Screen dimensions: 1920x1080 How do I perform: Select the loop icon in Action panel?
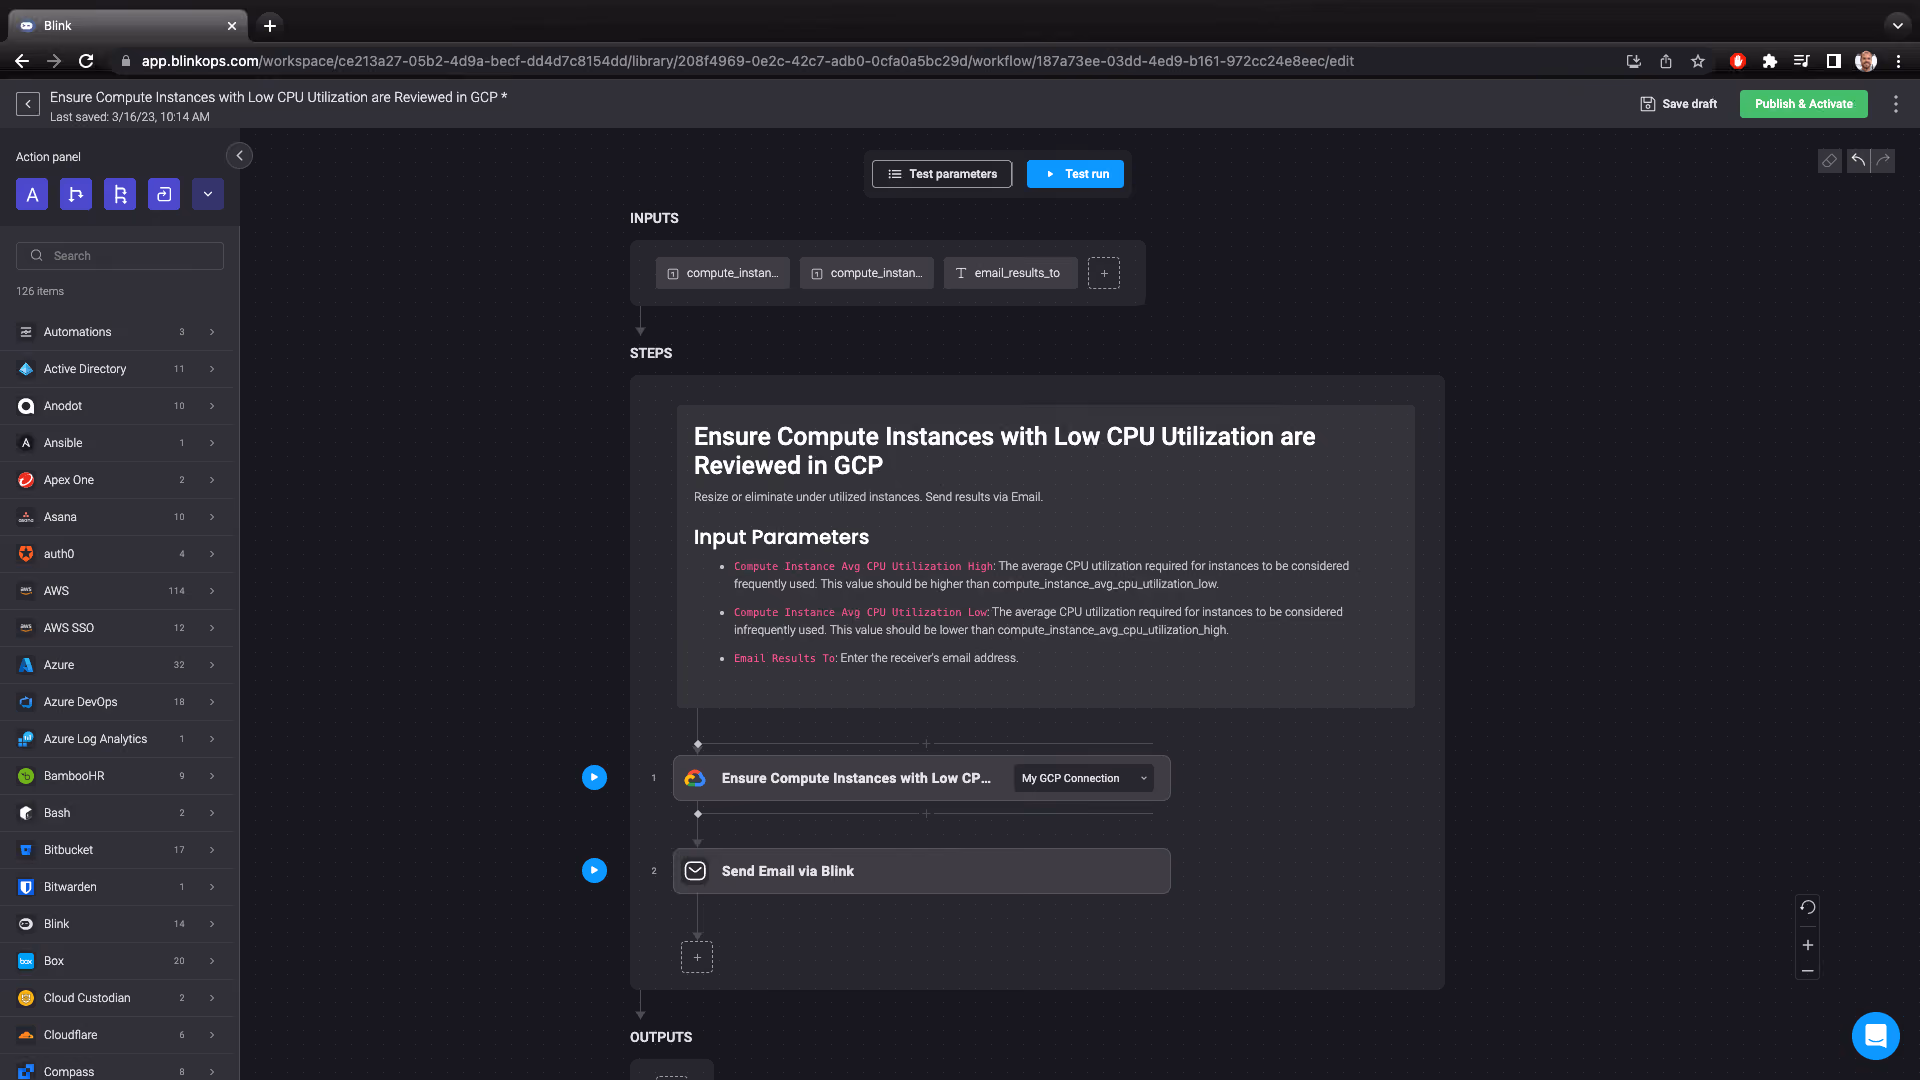(x=164, y=194)
